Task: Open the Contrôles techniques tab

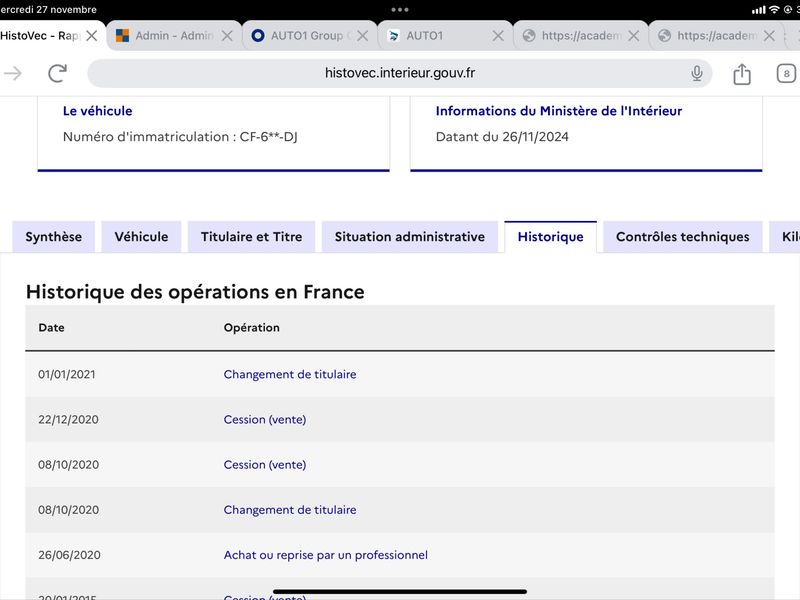Action: click(683, 237)
